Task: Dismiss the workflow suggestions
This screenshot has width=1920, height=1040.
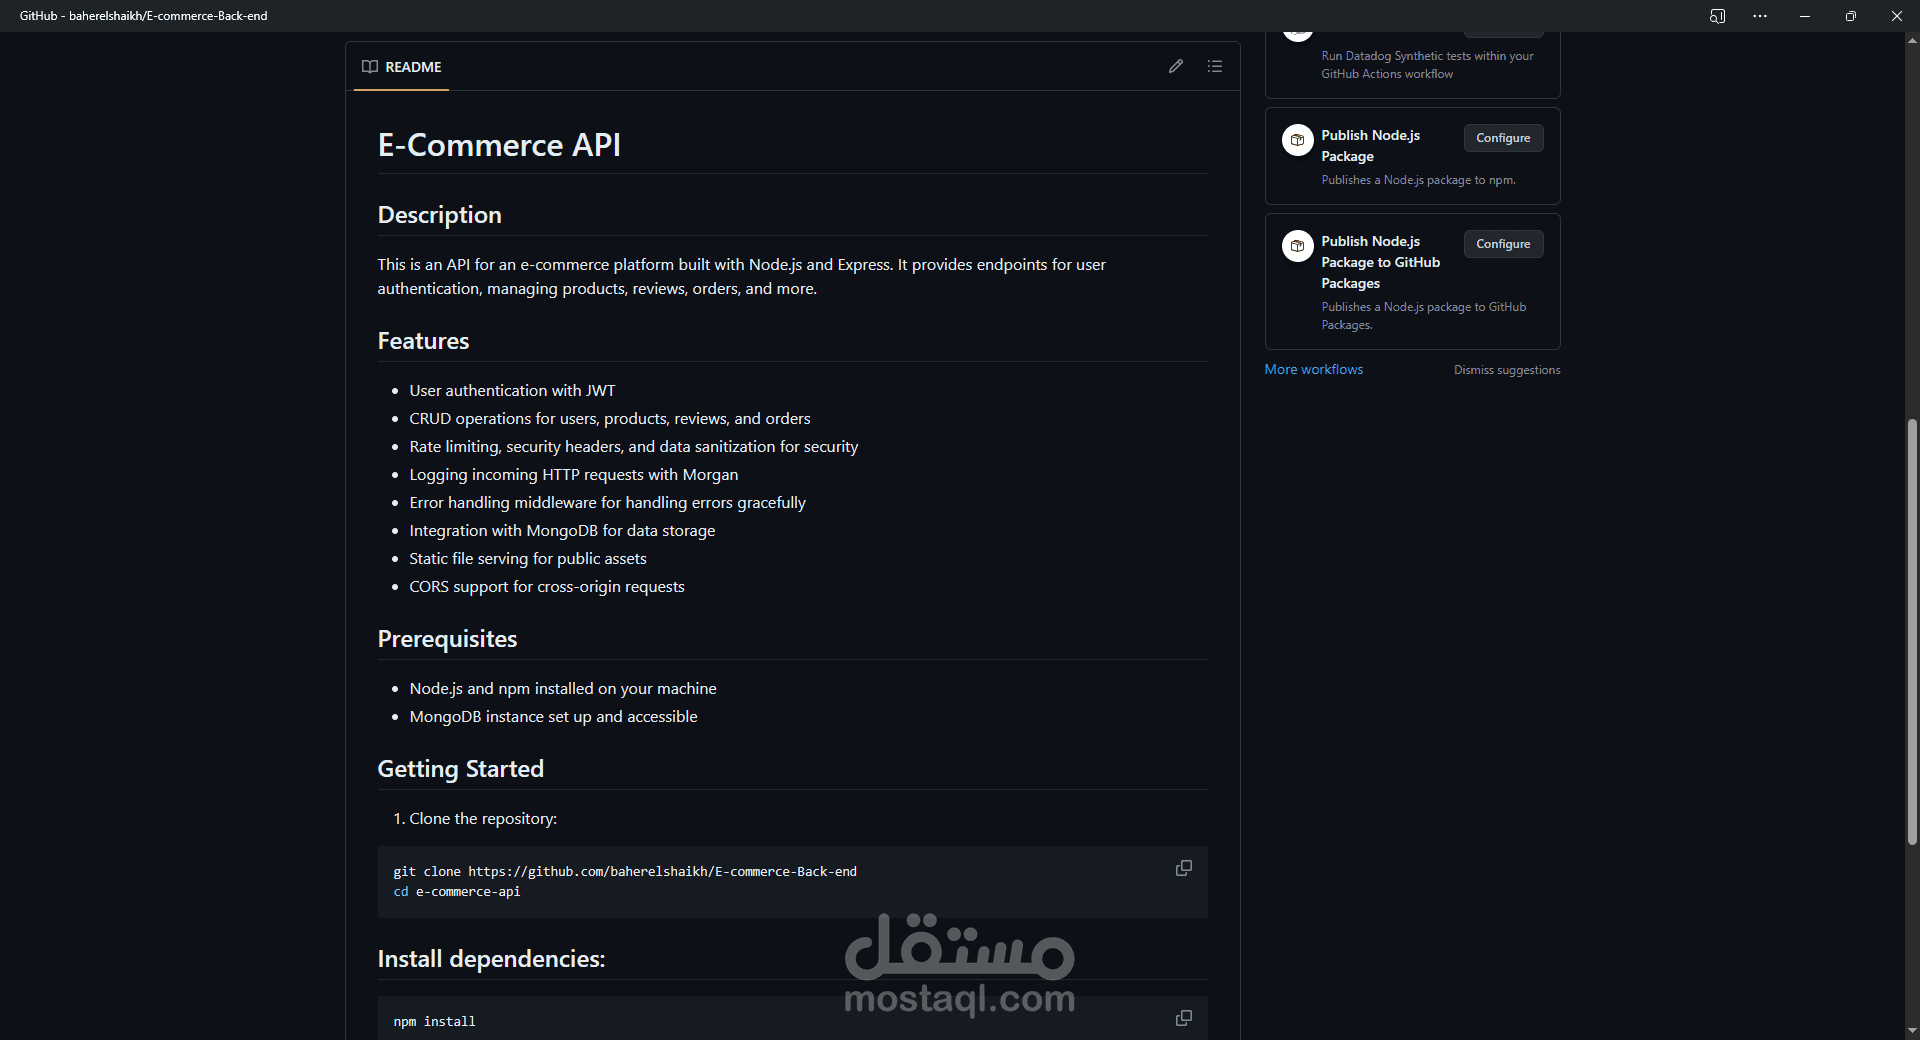Action: [1507, 370]
